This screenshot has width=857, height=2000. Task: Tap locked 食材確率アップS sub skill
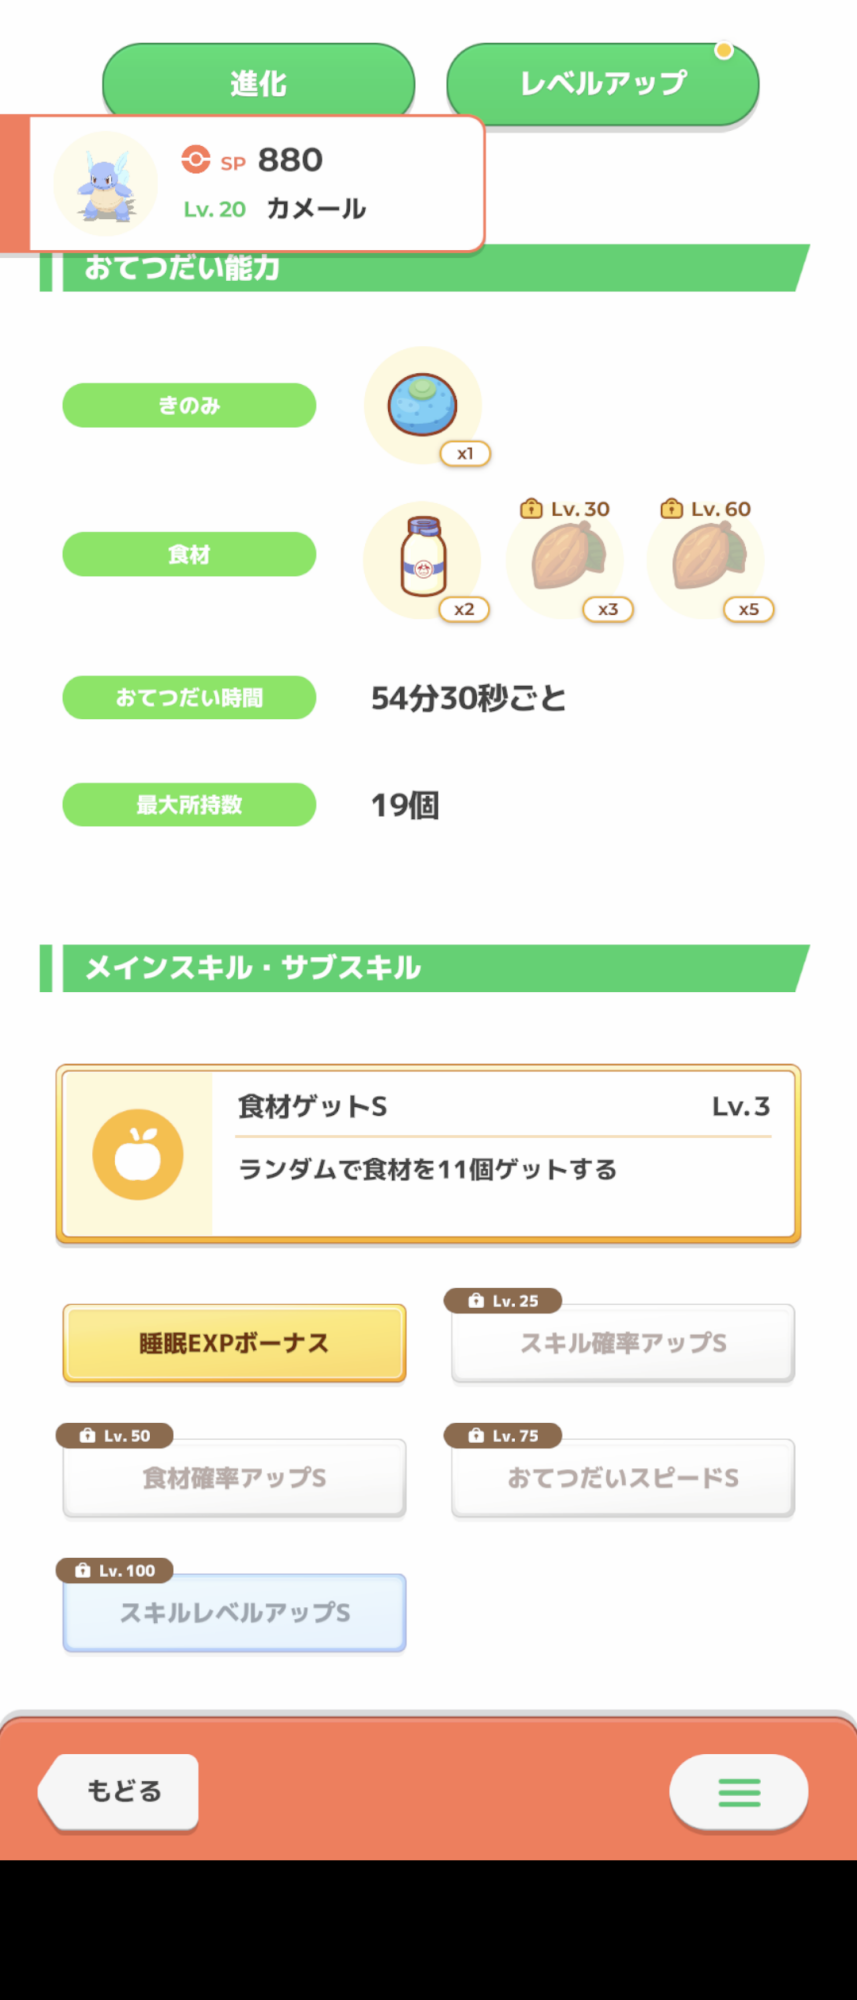tap(234, 1478)
